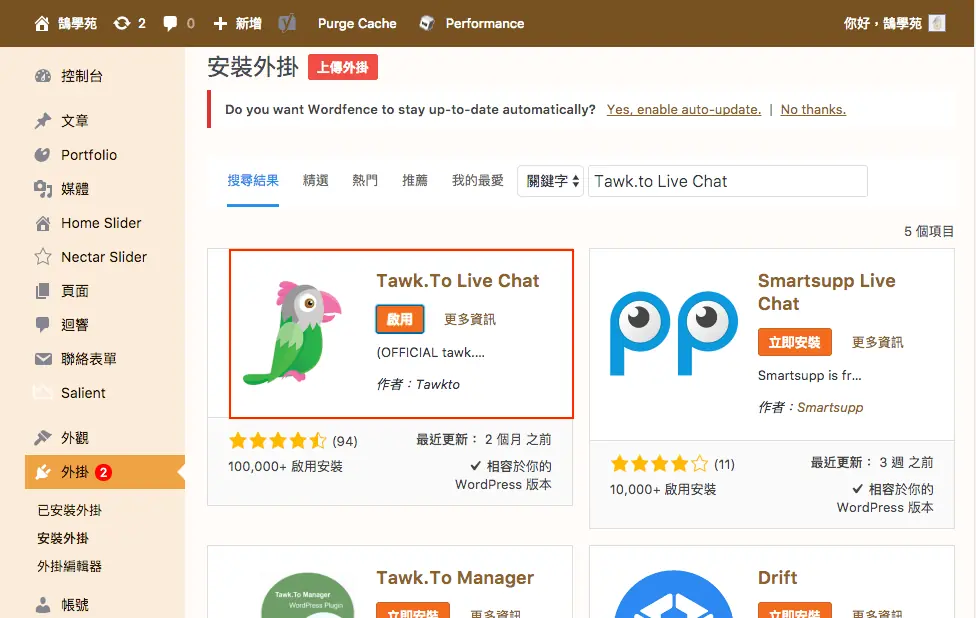
Task: Open 控制台 dashboard icon
Action: pos(42,76)
